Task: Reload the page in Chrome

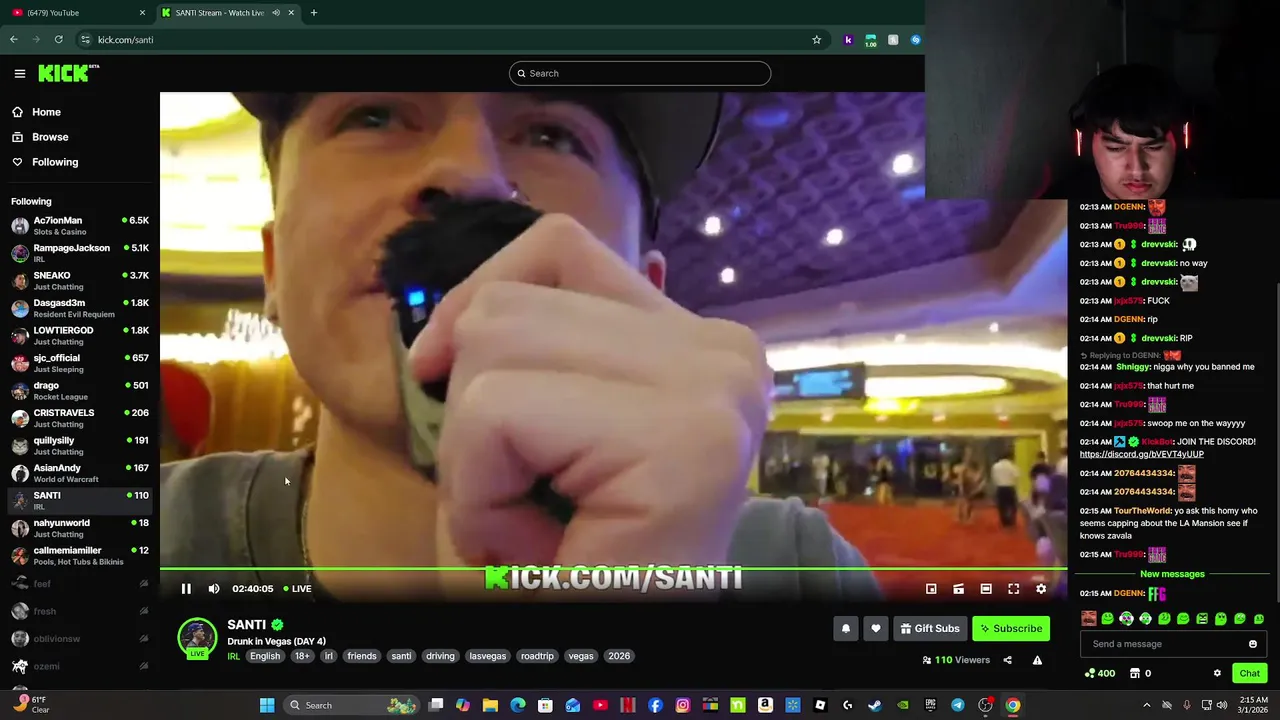Action: 59,40
